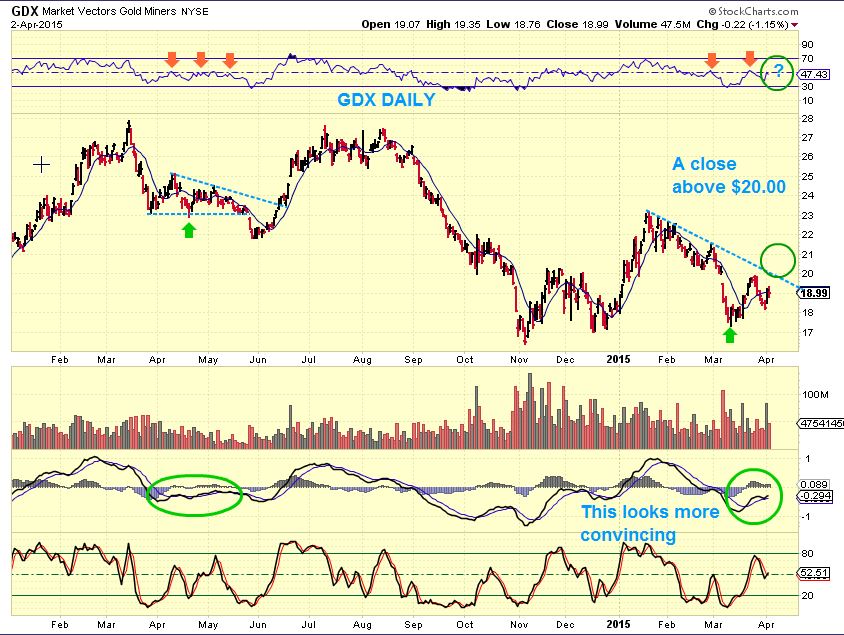Click the Volume 47.5M header value
Viewport: 844px width, 635px height.
652,24
